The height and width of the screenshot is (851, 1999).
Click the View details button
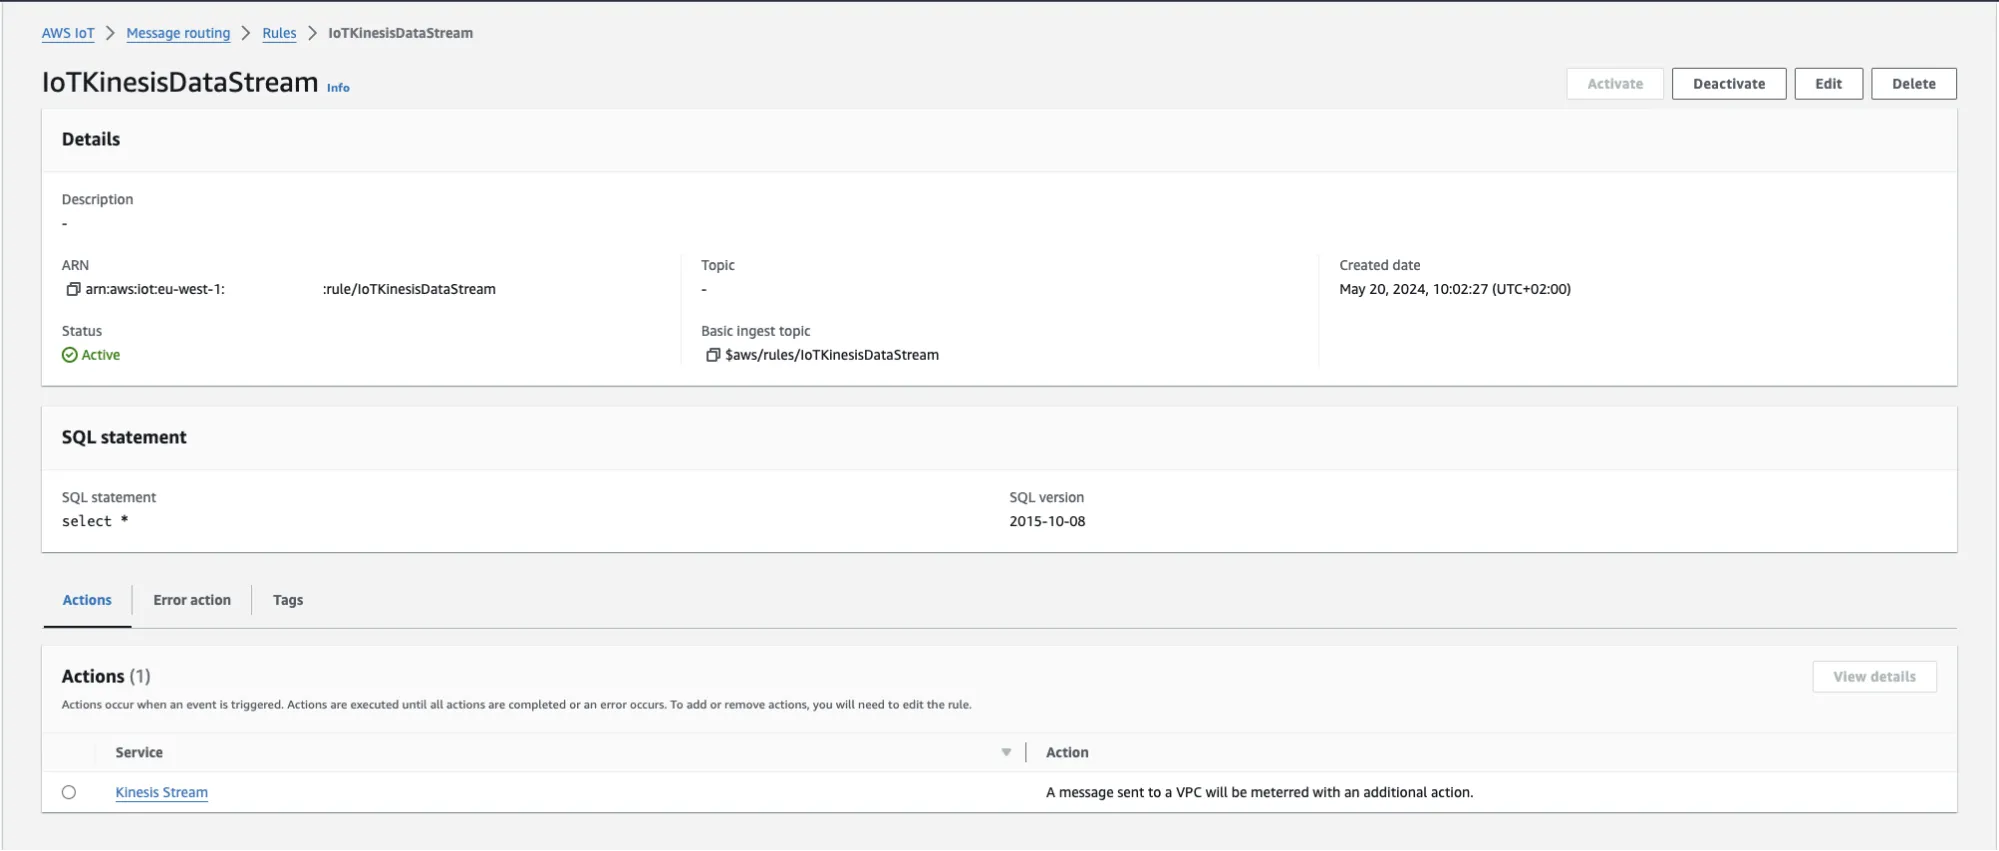click(x=1874, y=677)
